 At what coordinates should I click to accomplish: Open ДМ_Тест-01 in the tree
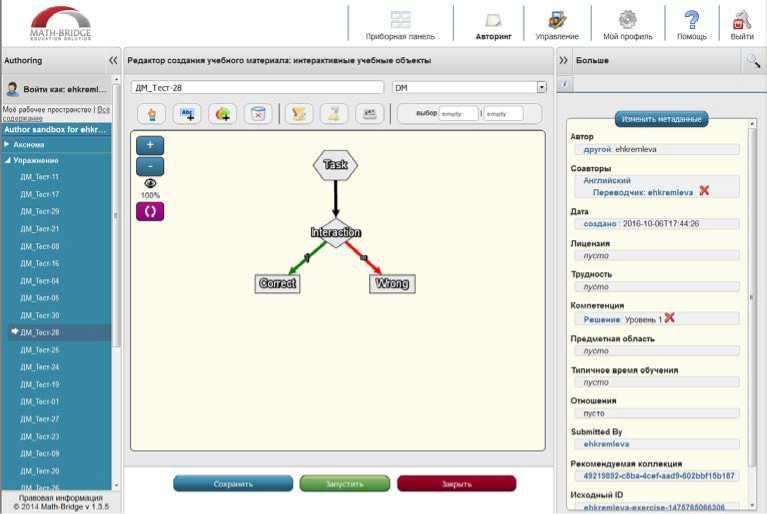coord(40,402)
